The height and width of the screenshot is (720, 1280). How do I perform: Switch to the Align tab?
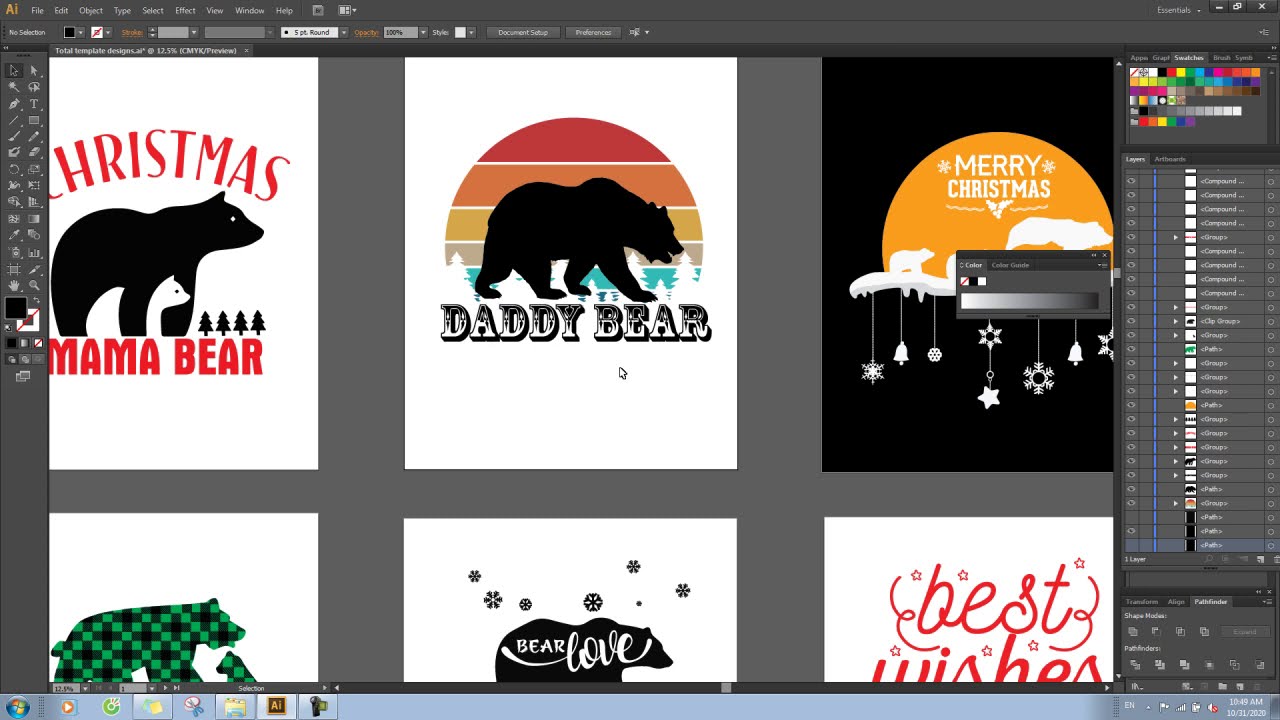click(1176, 602)
